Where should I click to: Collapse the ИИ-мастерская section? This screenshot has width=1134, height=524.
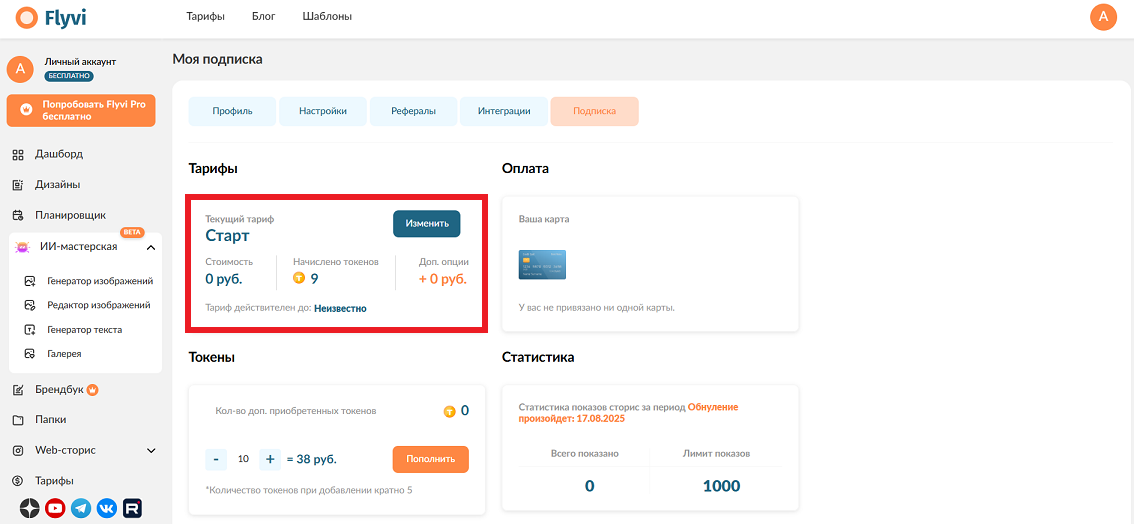click(150, 248)
